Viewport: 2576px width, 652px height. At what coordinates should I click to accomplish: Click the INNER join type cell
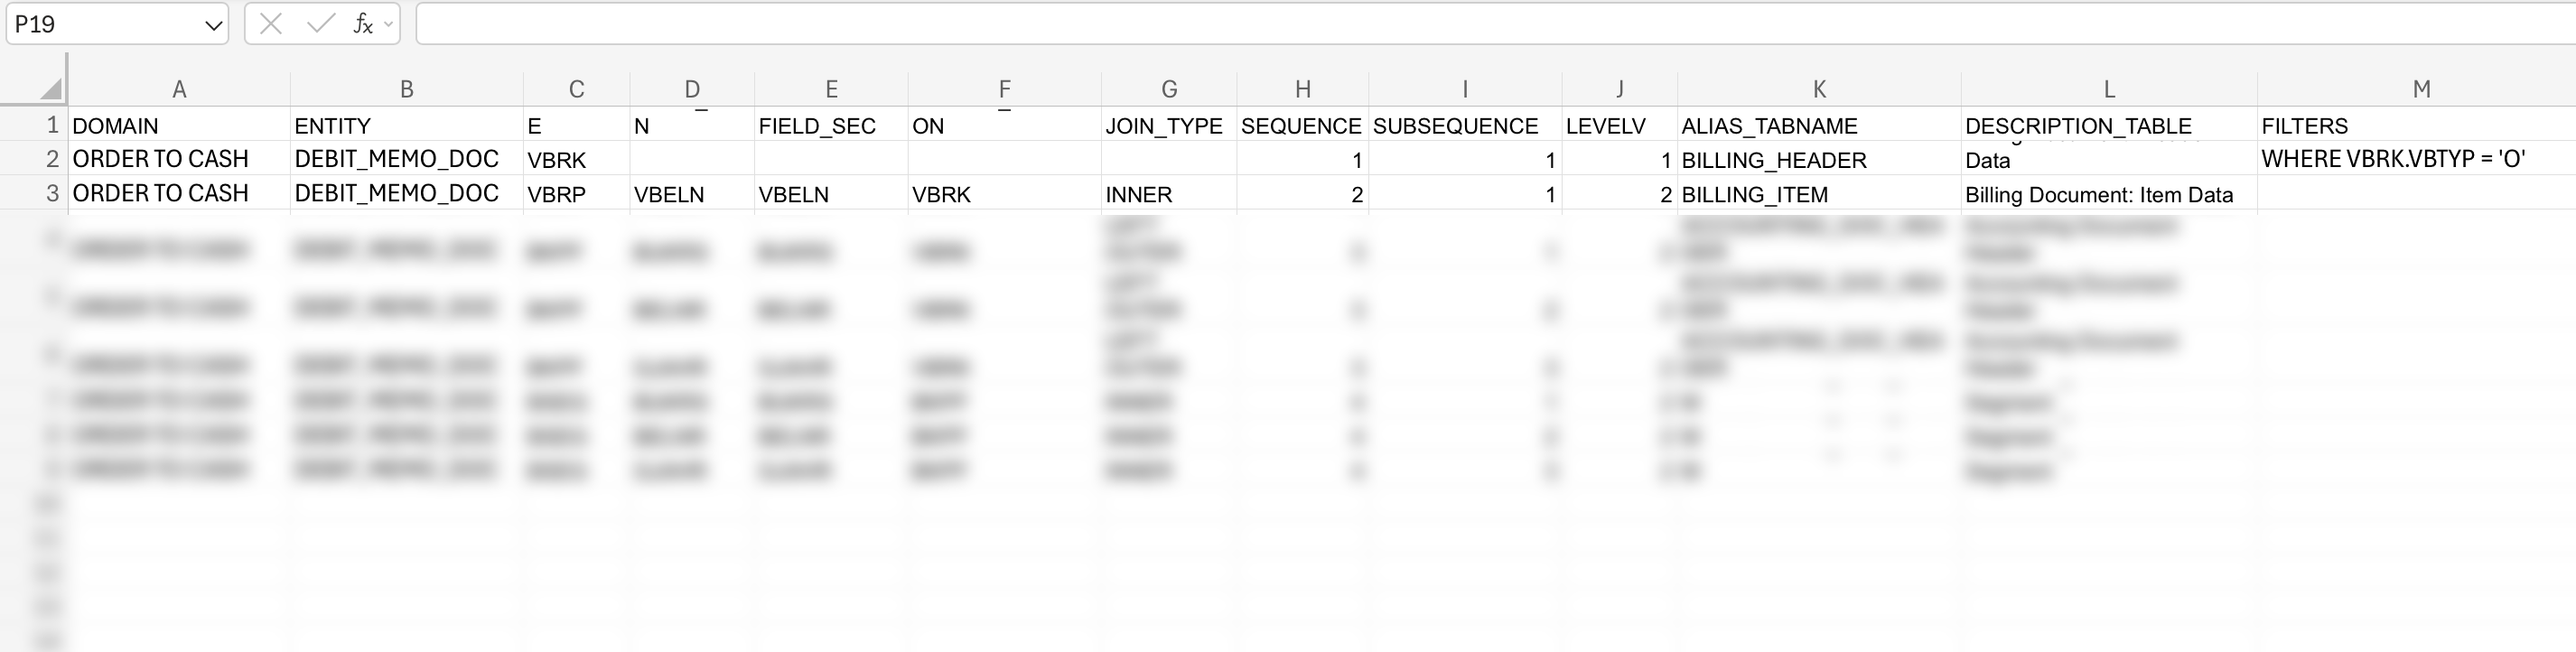(x=1138, y=194)
